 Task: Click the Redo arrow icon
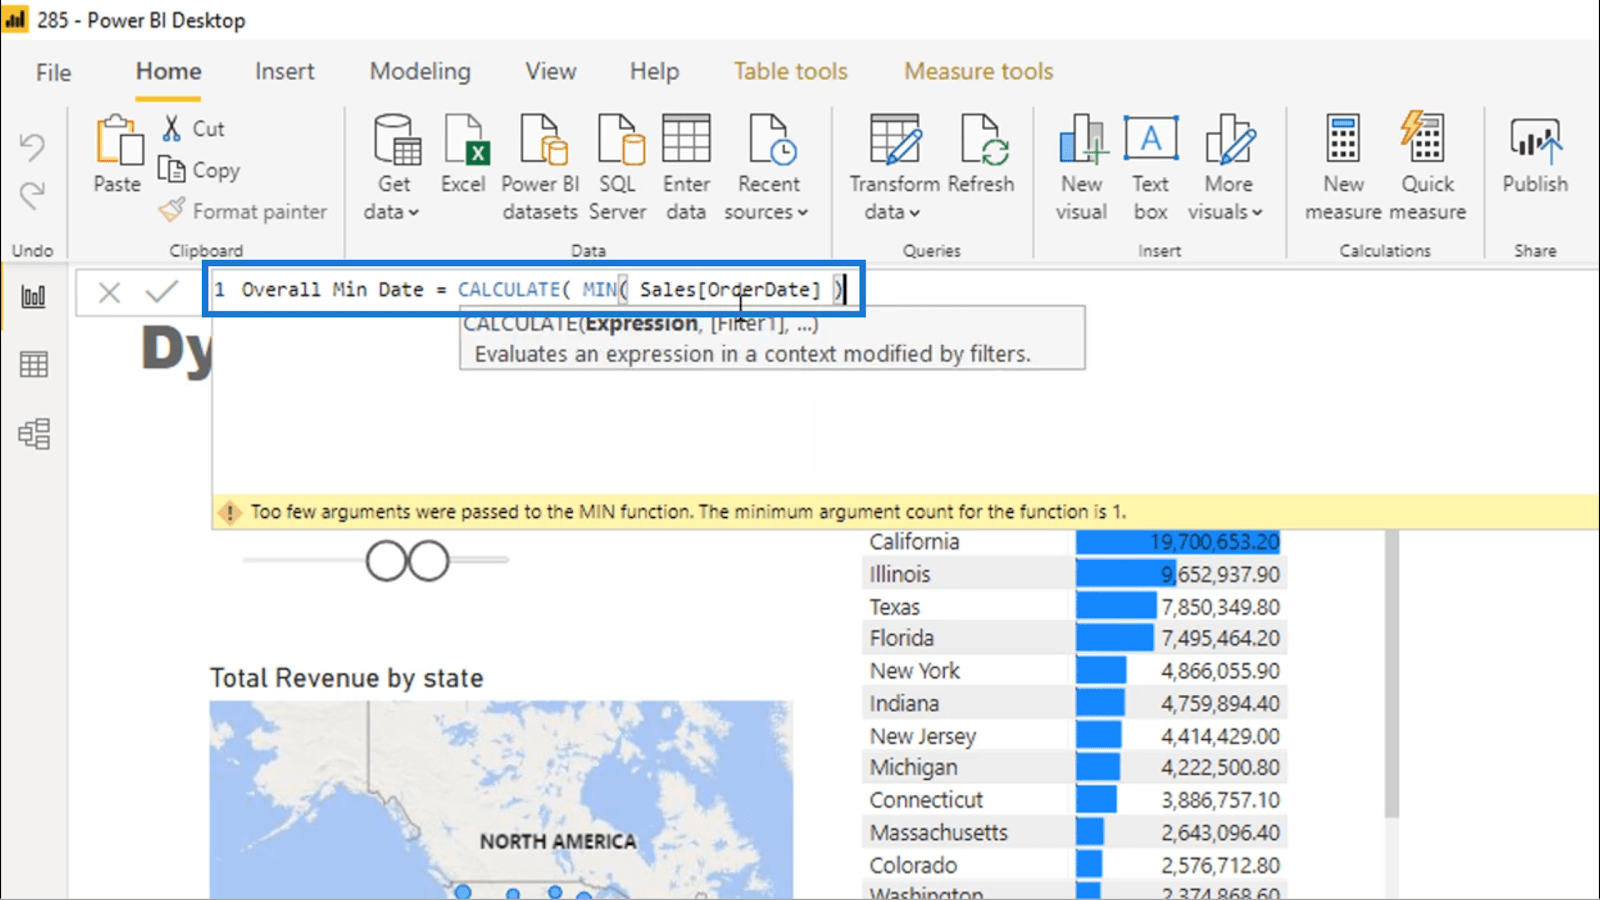pos(32,193)
